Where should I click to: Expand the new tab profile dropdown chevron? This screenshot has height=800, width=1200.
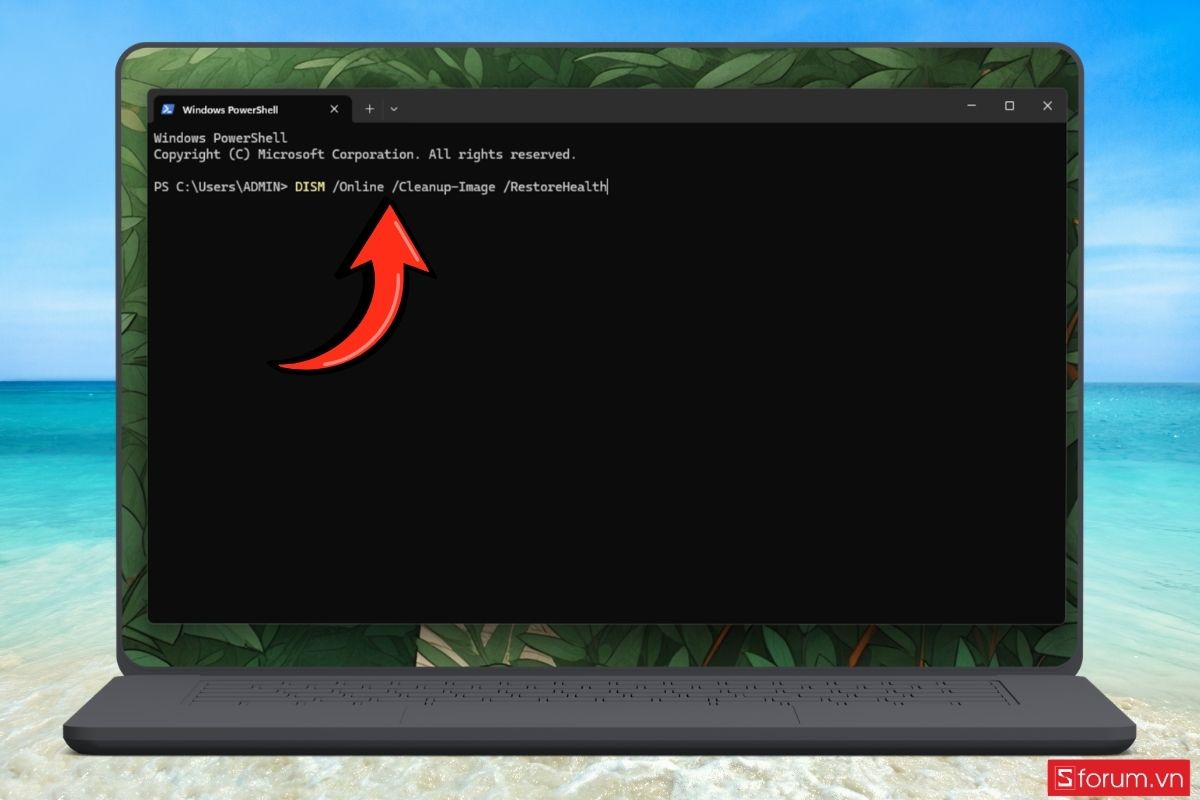point(394,108)
